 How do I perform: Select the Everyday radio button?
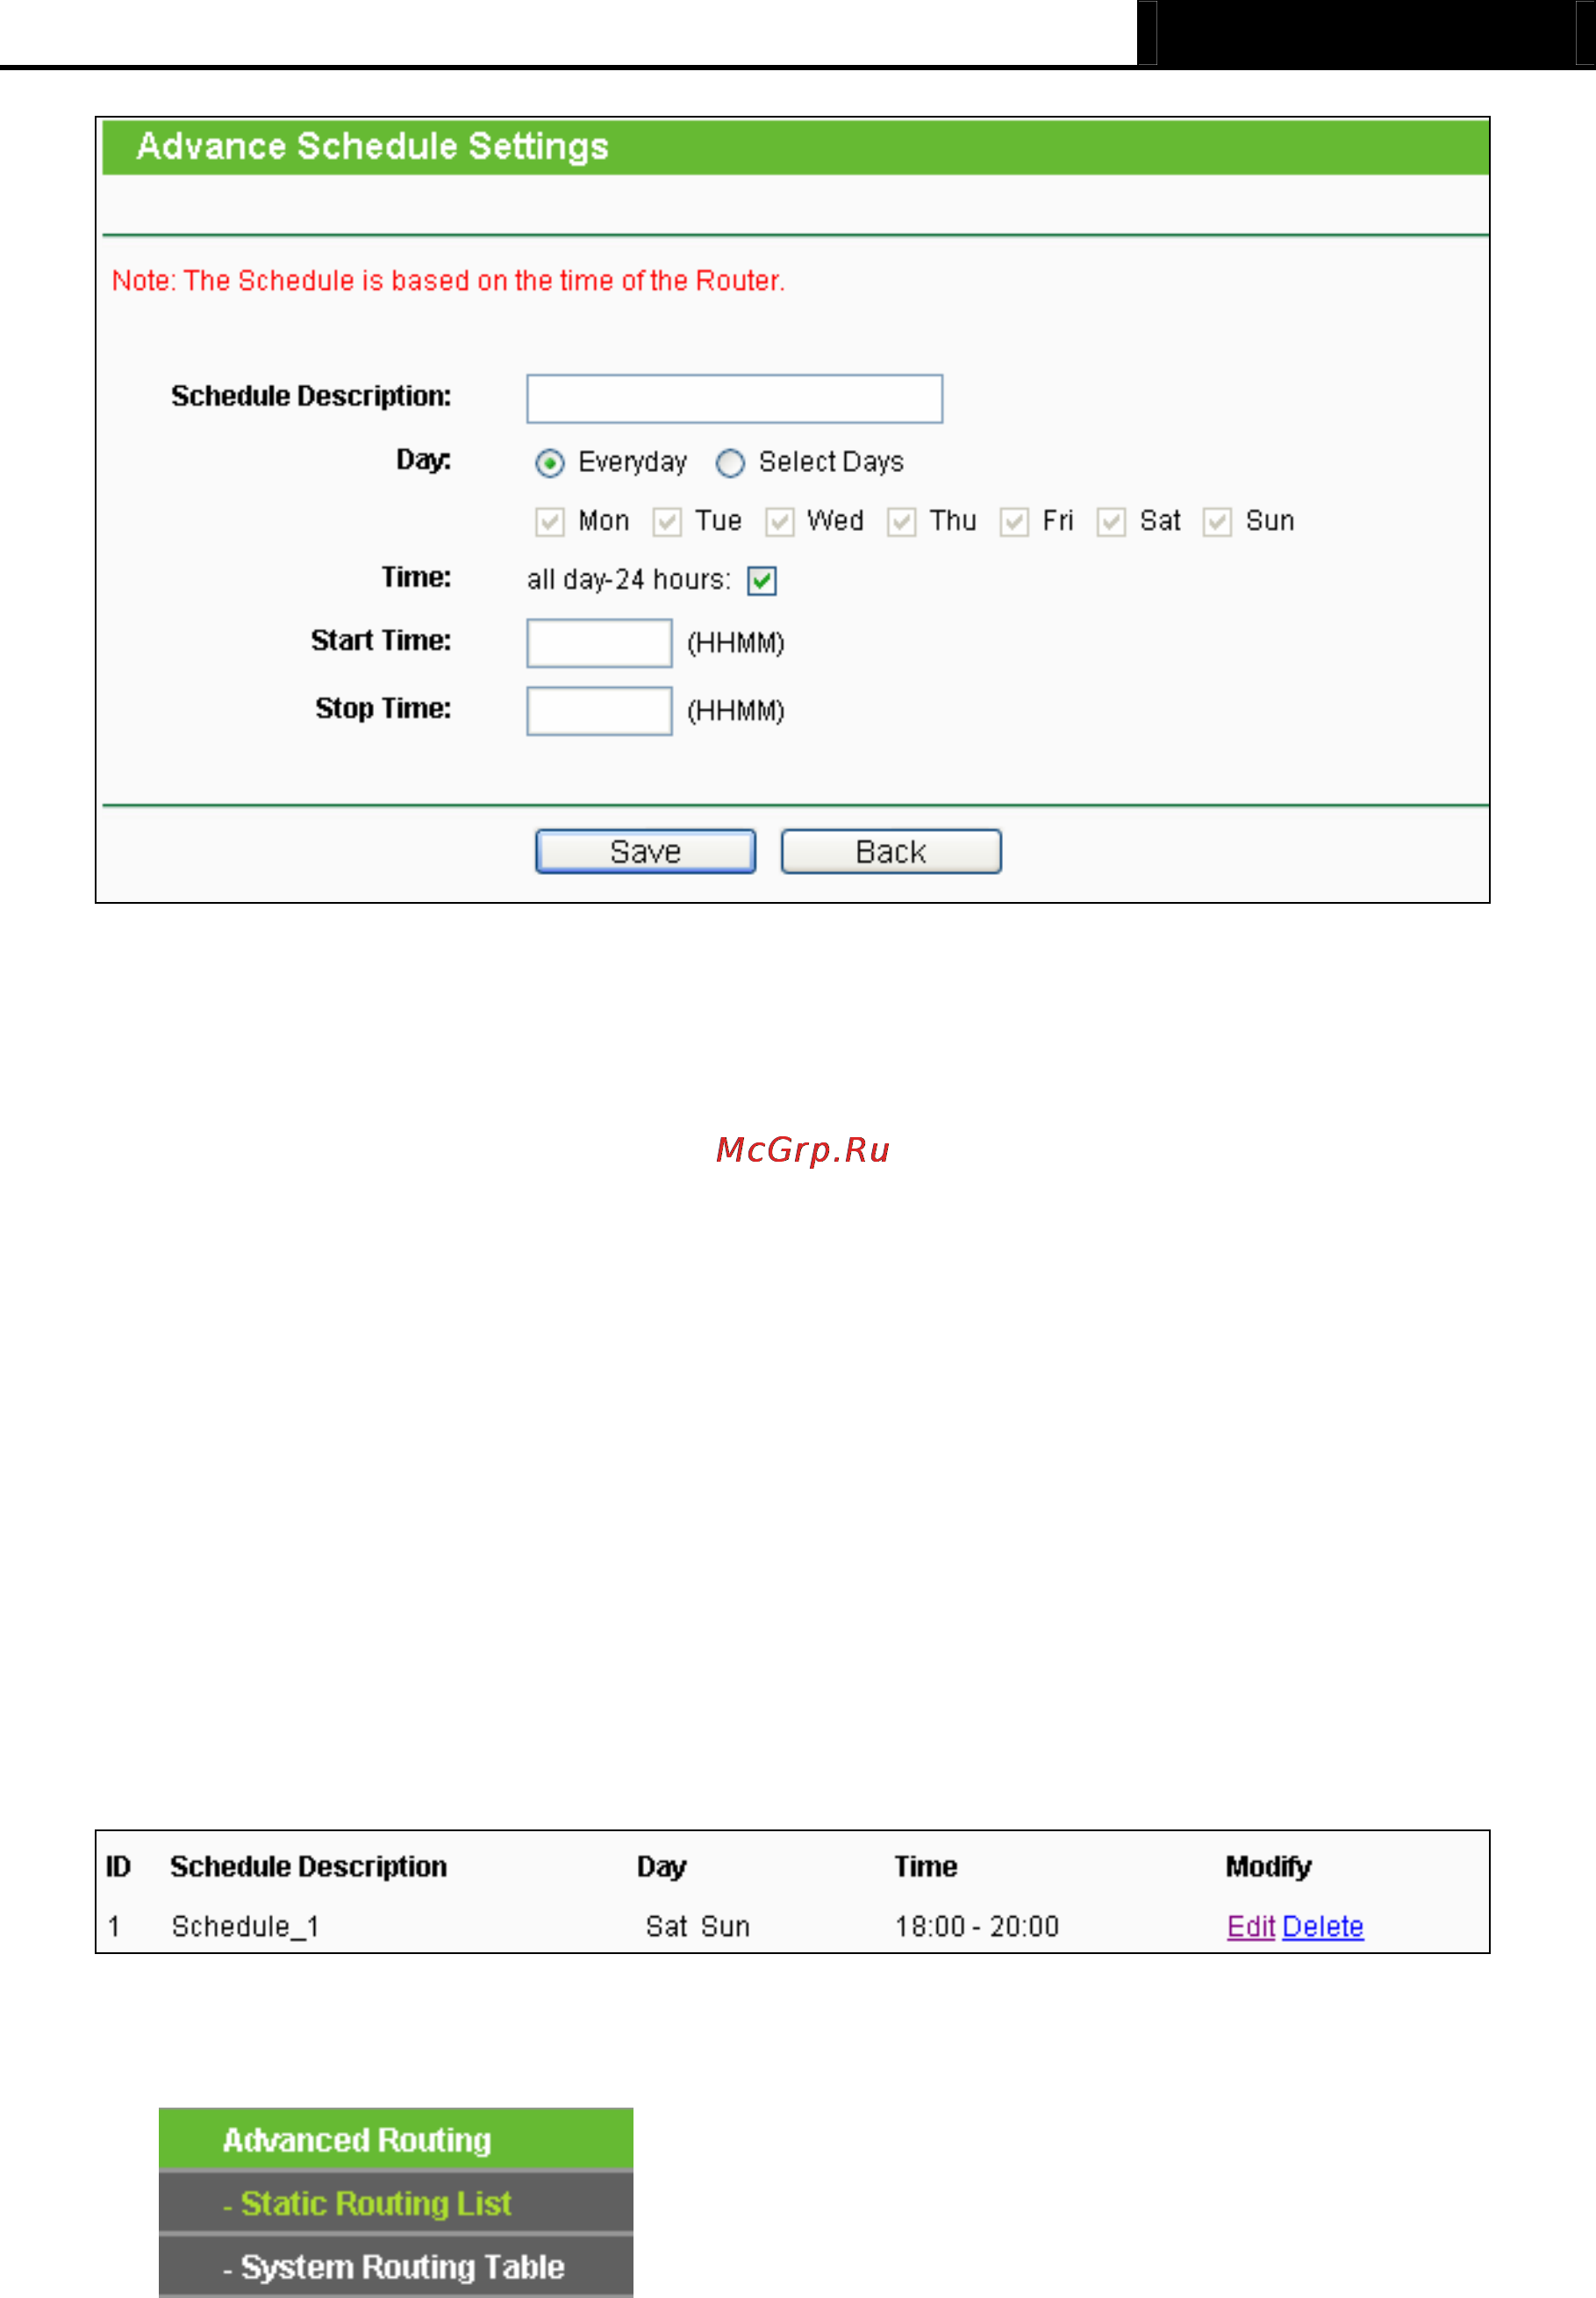pyautogui.click(x=550, y=463)
